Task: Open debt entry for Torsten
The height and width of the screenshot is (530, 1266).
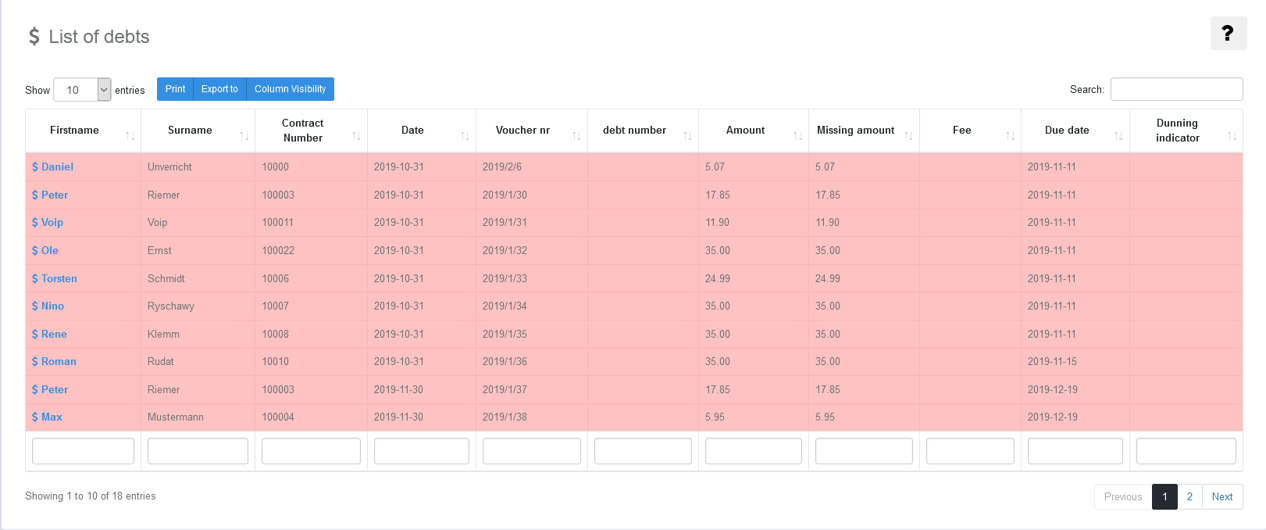Action: (55, 278)
